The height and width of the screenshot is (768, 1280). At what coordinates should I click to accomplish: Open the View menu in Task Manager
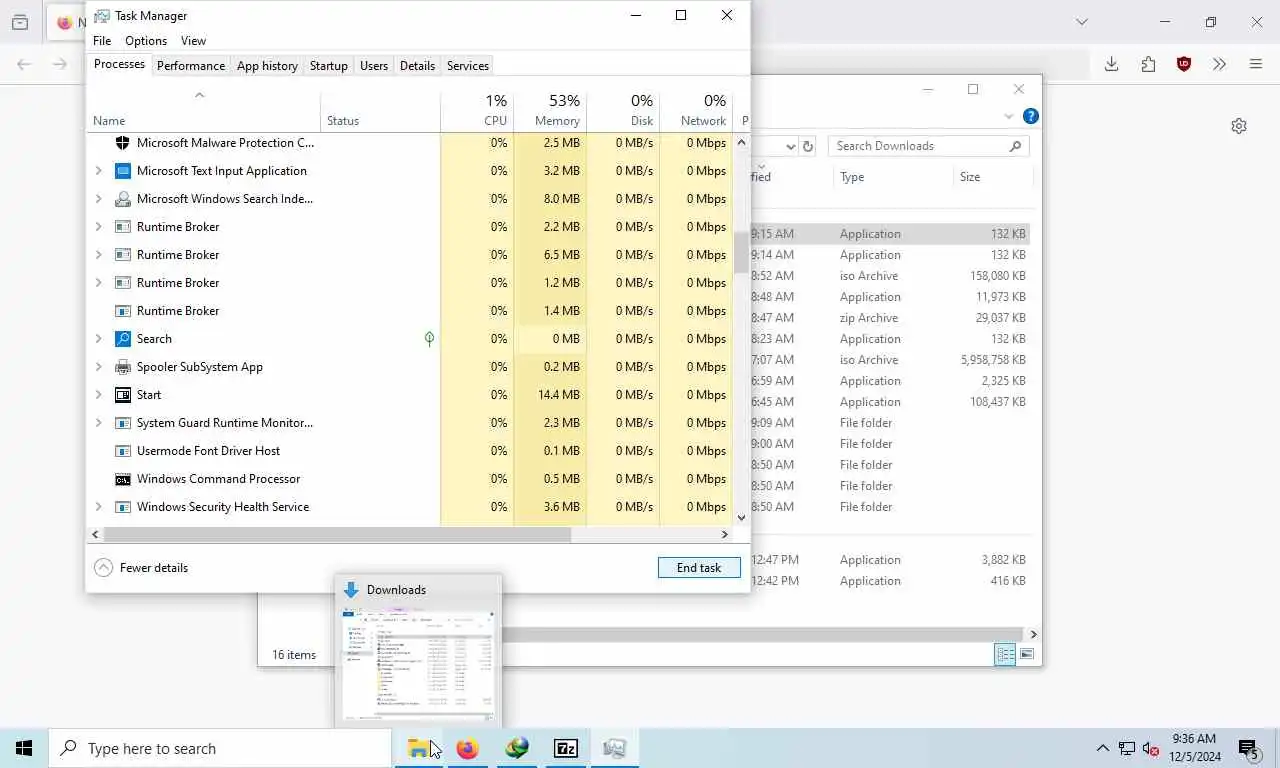(x=193, y=41)
